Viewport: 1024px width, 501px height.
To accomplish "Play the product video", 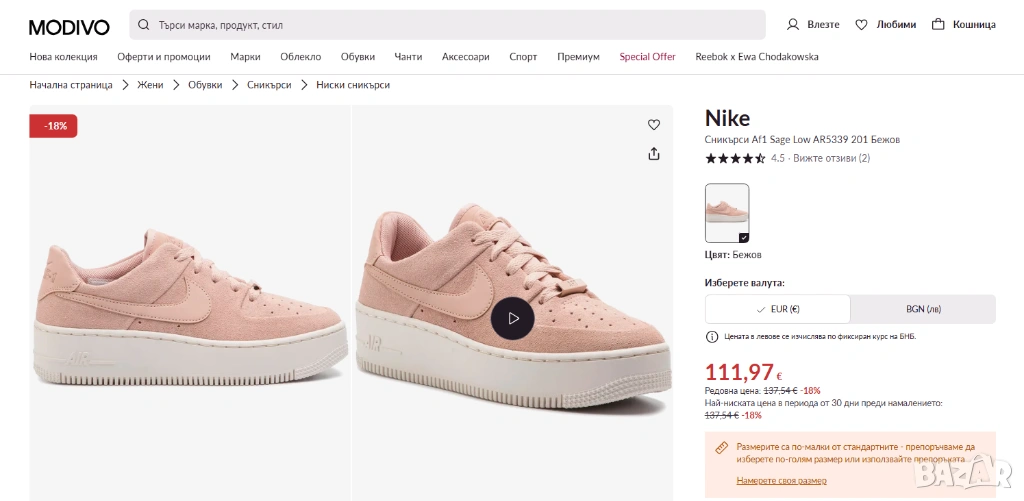I will coord(513,318).
